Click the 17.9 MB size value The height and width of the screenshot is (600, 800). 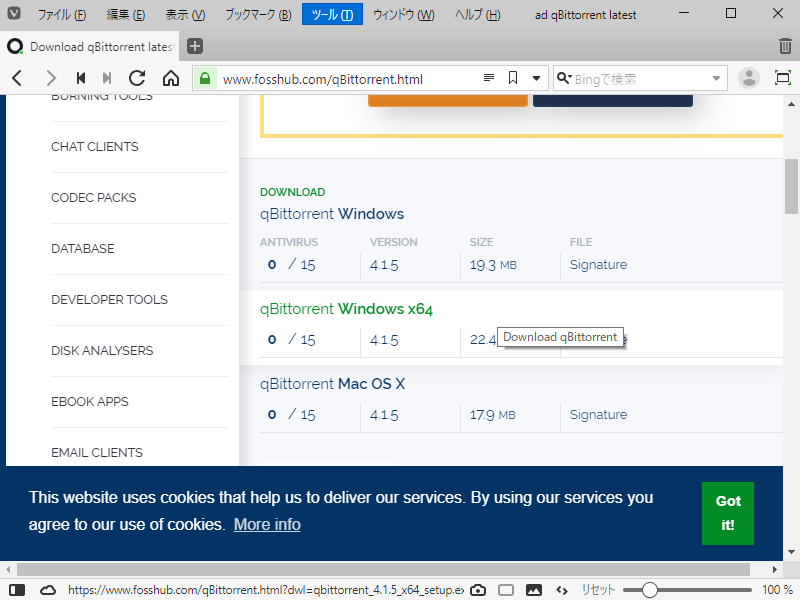point(493,415)
